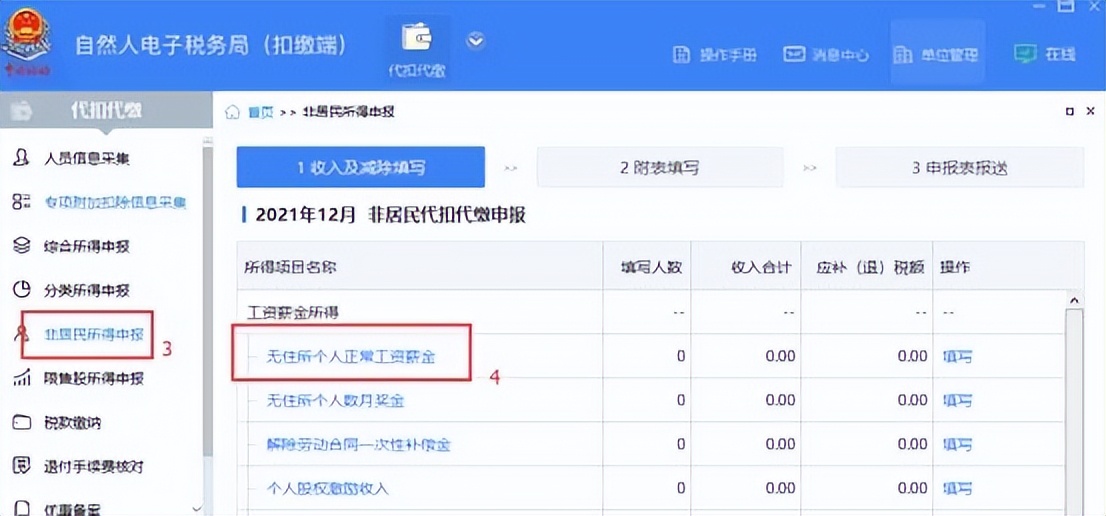Click the home icon in the breadcrumb
1106x516 pixels.
pos(232,112)
